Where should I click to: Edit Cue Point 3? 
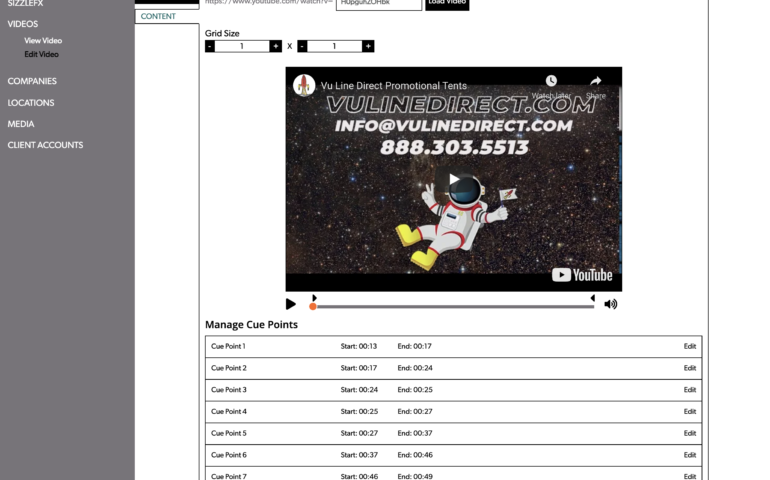click(x=690, y=390)
